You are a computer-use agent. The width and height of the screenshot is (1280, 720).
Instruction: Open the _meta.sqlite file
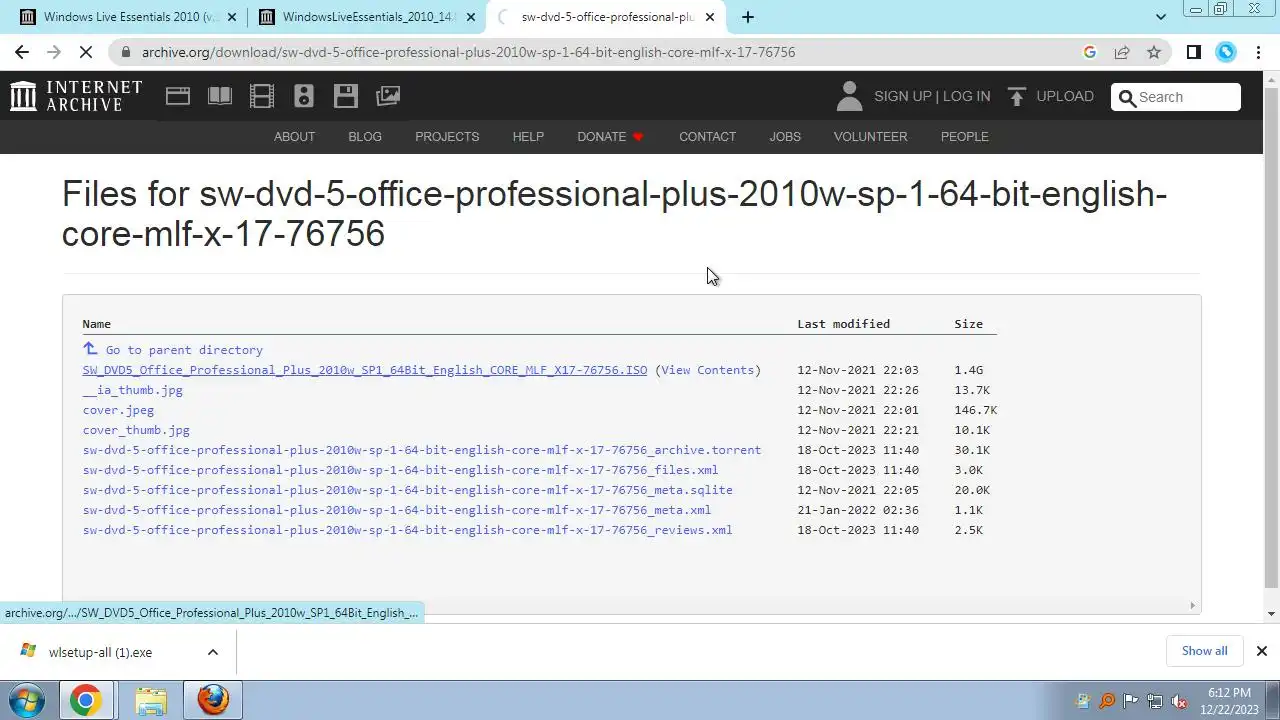coord(408,490)
